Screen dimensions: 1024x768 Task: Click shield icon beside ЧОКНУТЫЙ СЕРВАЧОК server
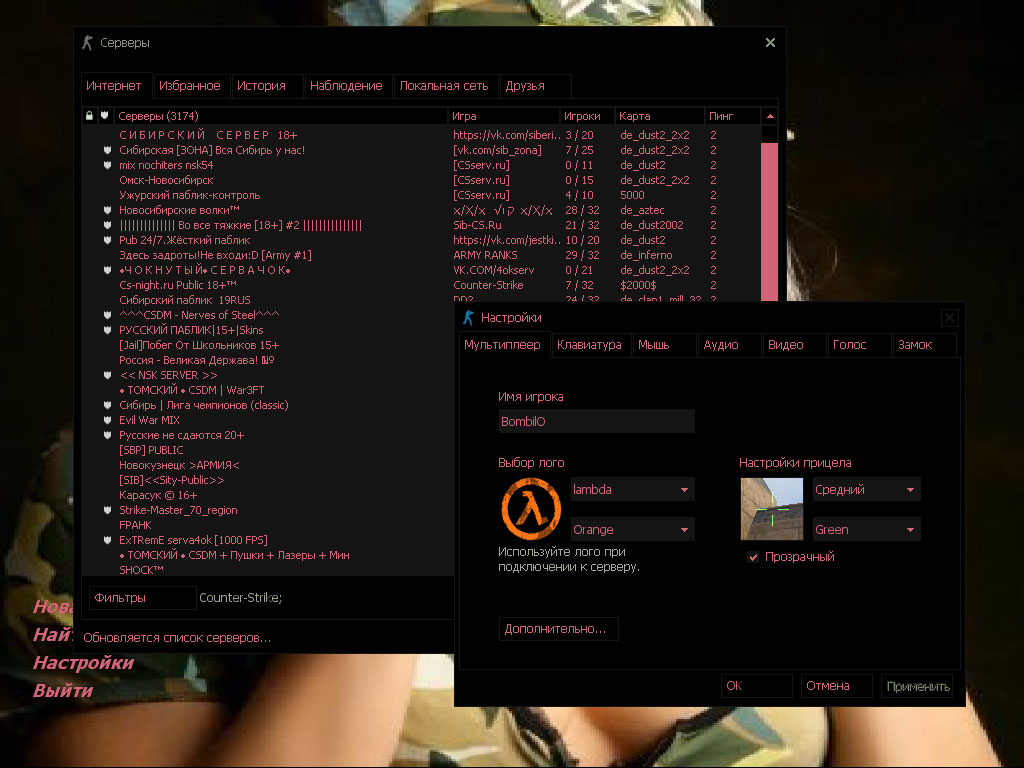coord(108,270)
